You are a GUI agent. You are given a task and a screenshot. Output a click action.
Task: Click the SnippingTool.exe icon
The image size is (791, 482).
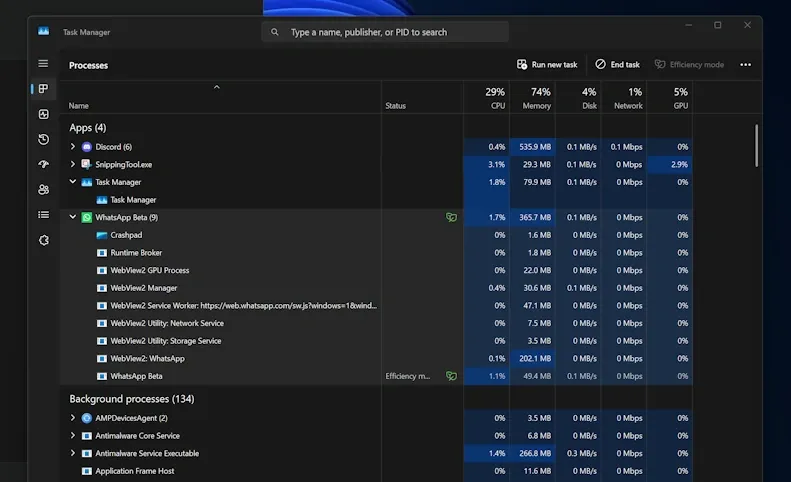click(x=87, y=165)
